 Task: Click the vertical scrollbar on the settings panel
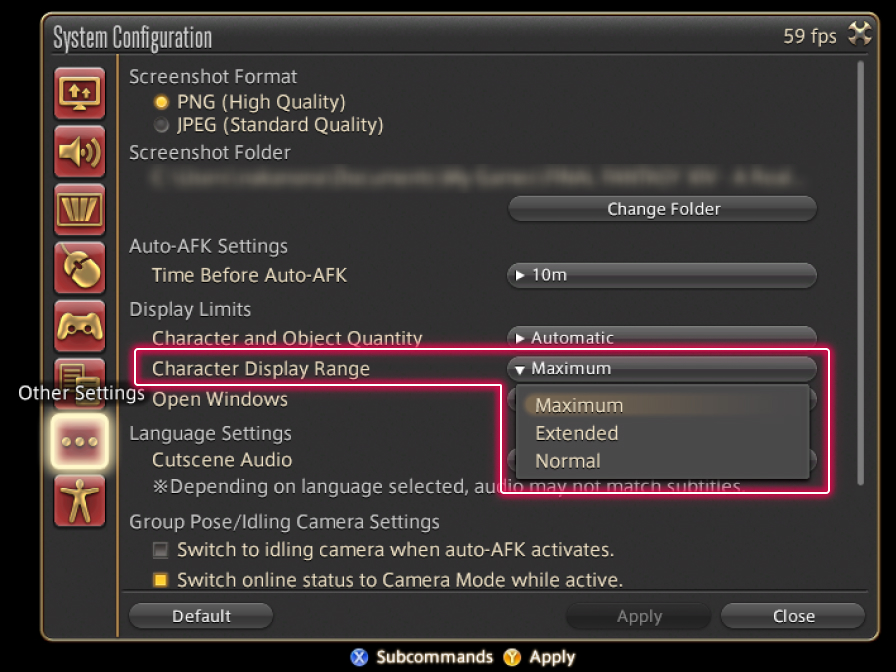[861, 270]
